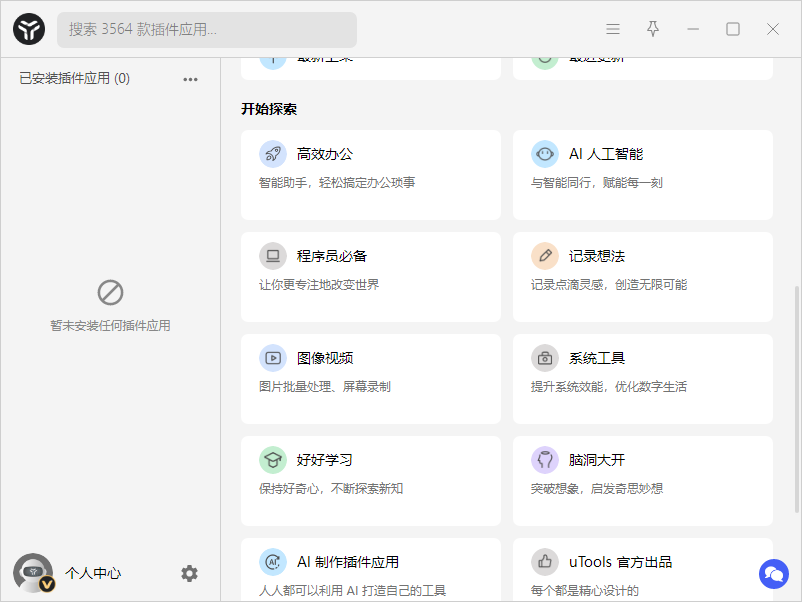Click the hamburger menu in the title bar
Screen dimensions: 802x602
pos(612,29)
